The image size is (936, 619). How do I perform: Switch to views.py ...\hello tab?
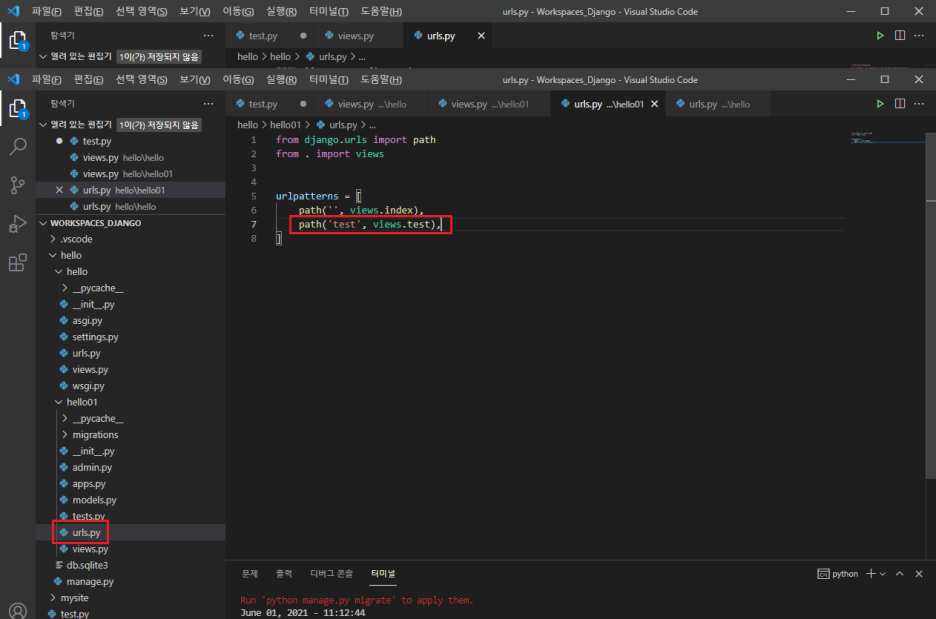click(371, 104)
